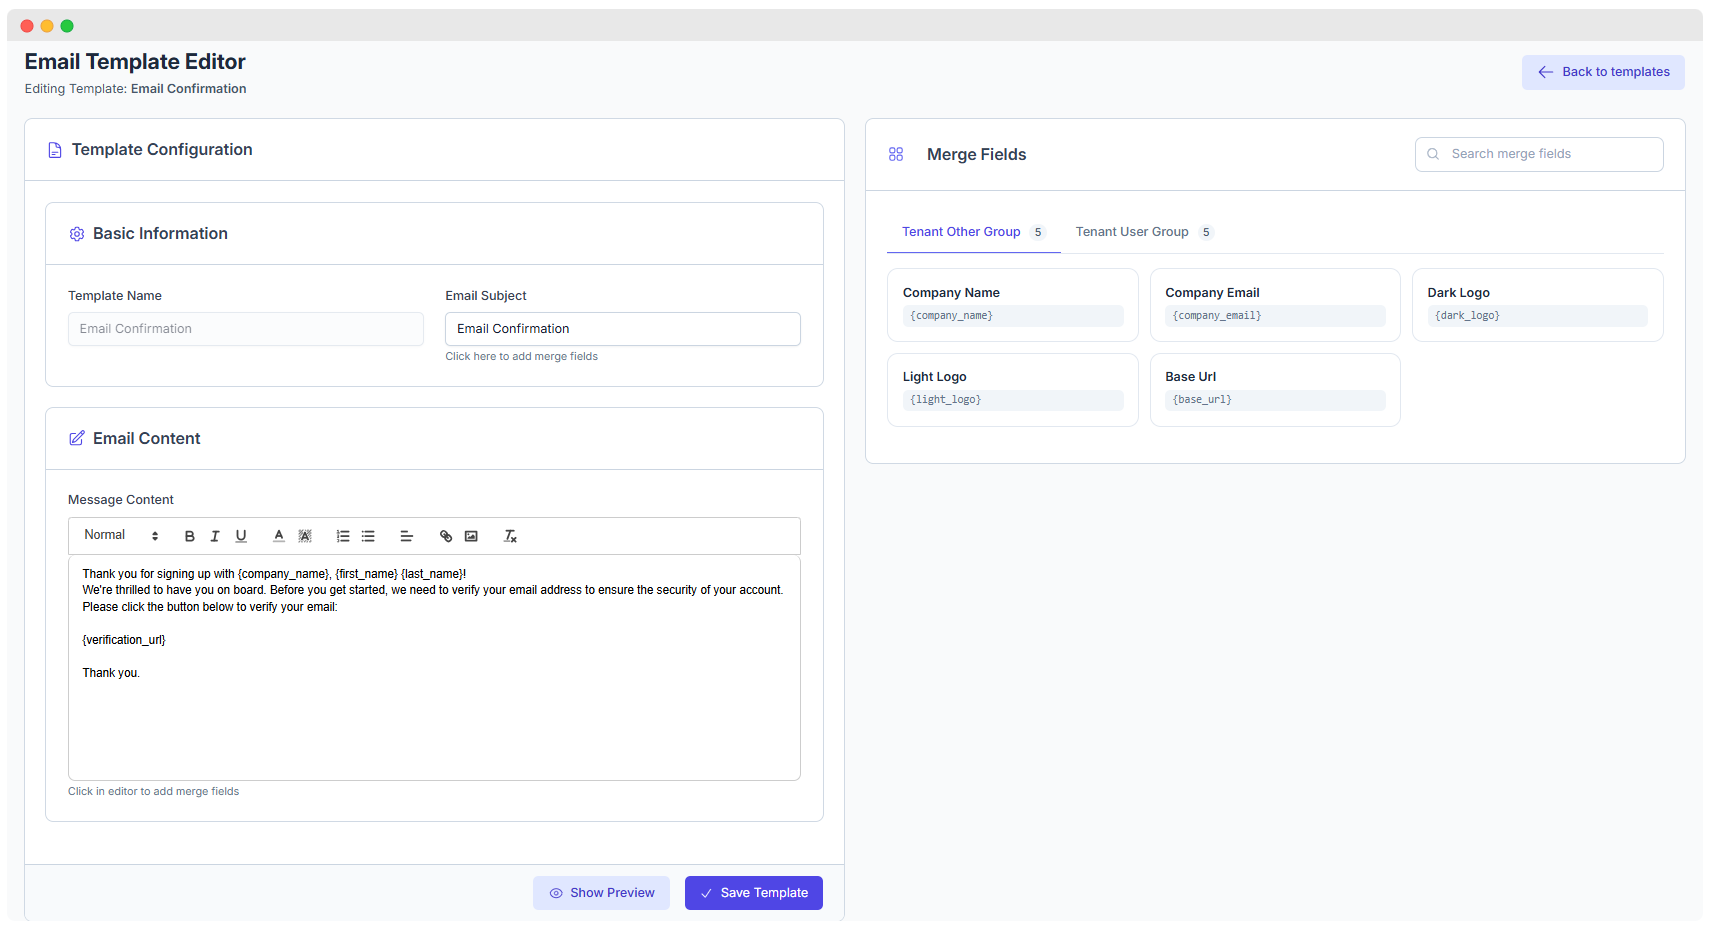Apply underline formatting in the toolbar
Screen dimensions: 1710x930
pyautogui.click(x=241, y=536)
